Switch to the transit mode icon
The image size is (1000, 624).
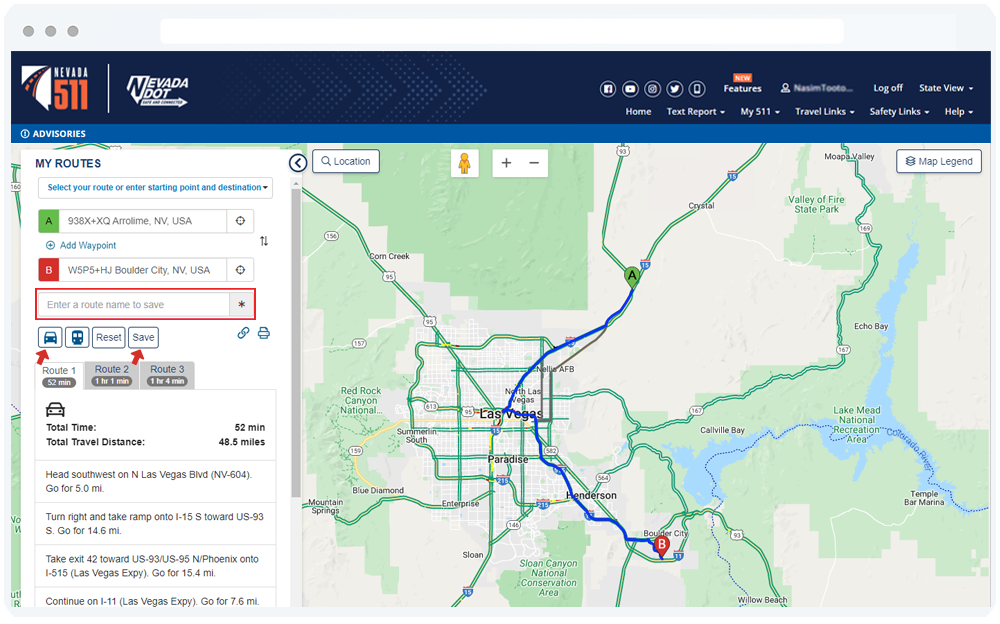[77, 337]
